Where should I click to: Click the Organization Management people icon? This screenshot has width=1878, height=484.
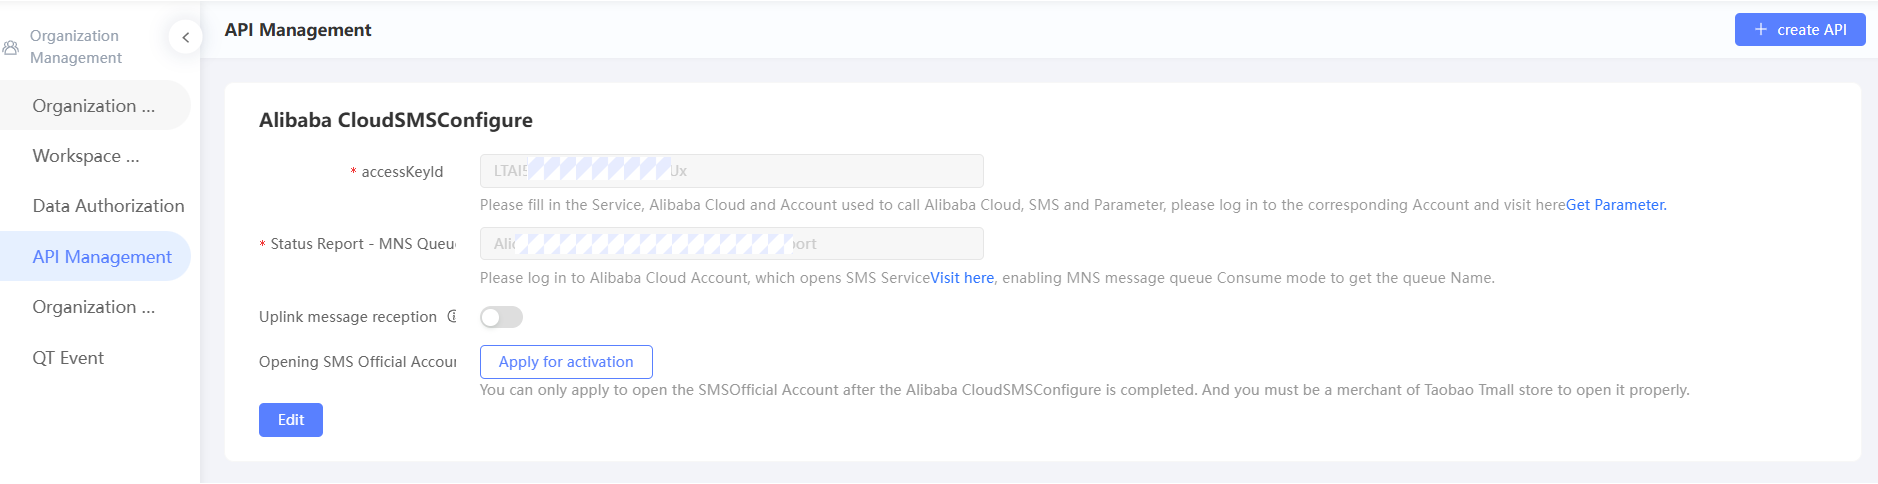click(x=11, y=47)
